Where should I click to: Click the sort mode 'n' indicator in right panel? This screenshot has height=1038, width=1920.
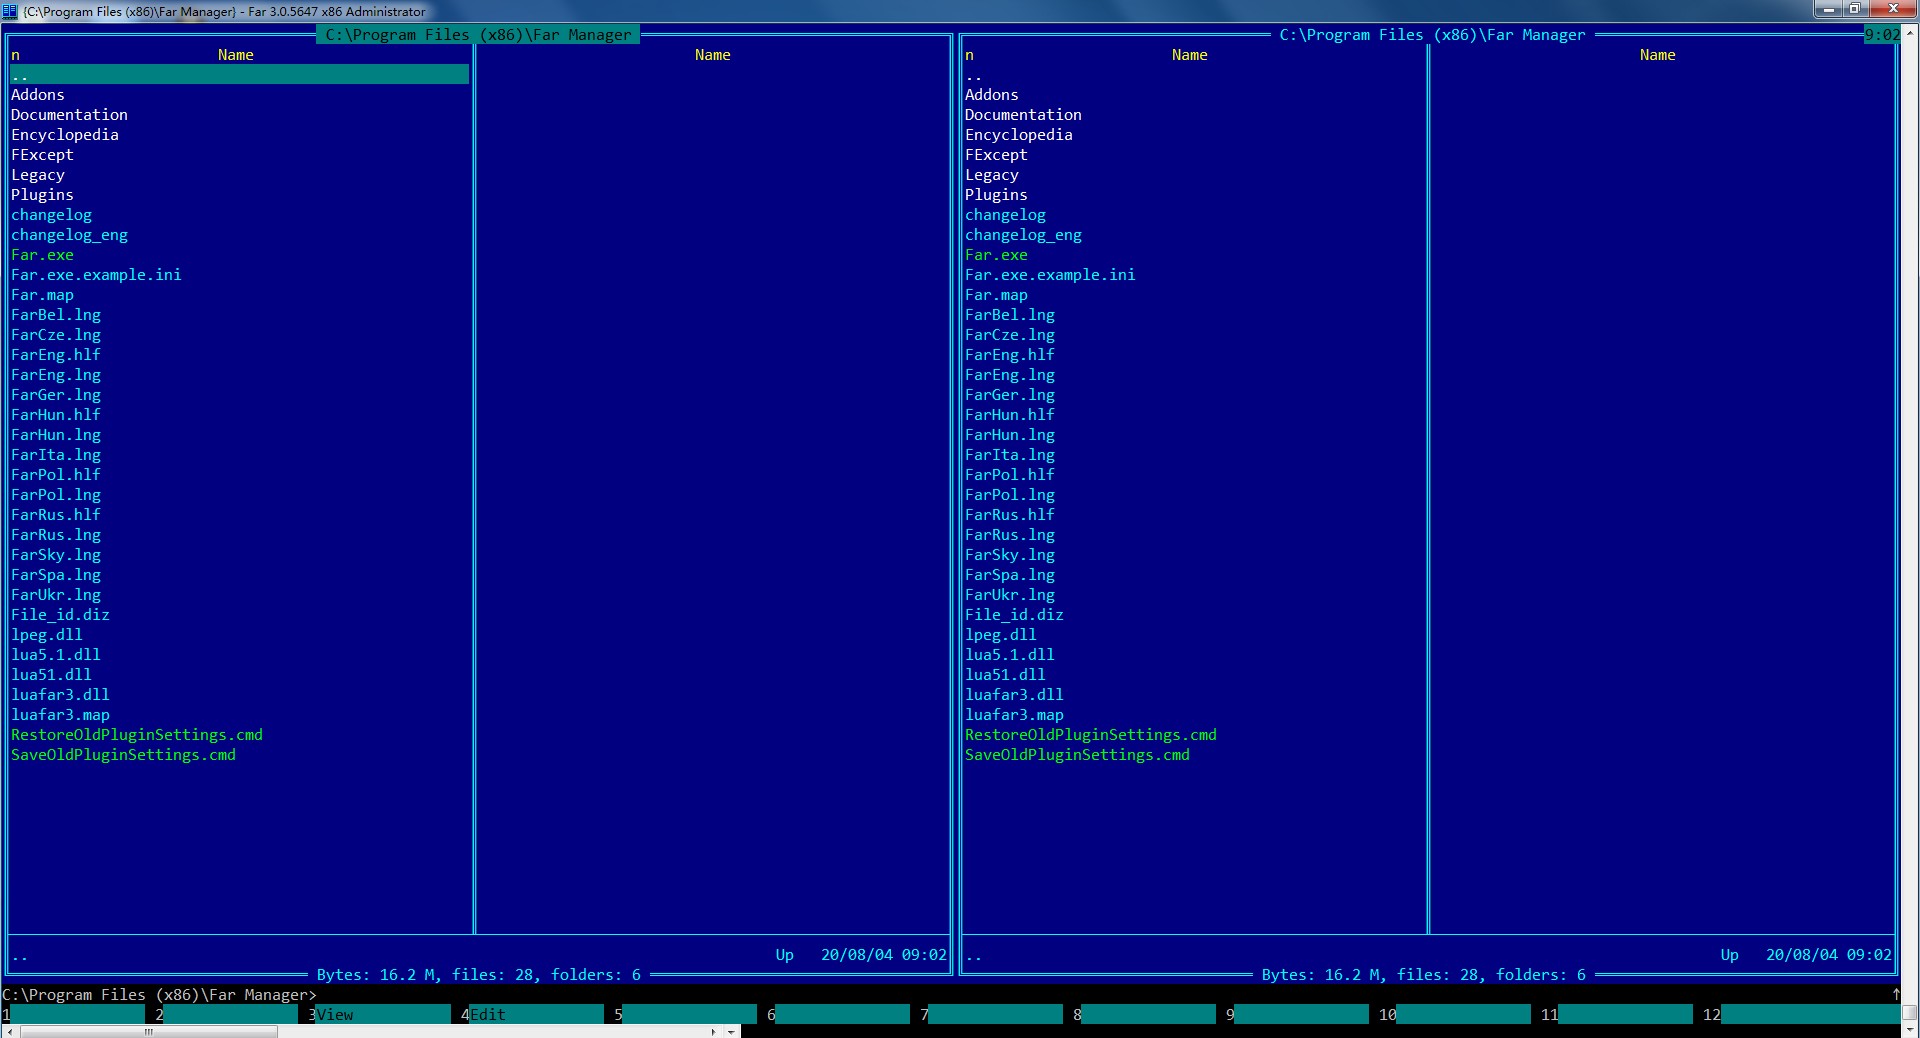point(969,55)
